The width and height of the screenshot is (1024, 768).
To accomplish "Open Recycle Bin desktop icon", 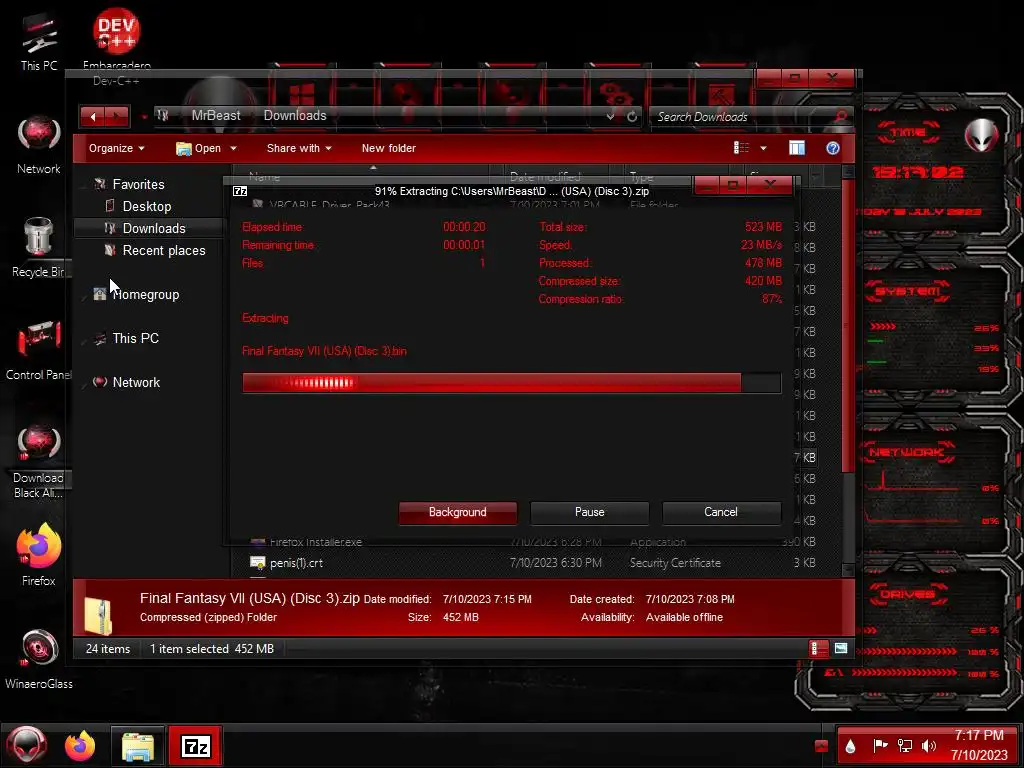I will point(39,248).
